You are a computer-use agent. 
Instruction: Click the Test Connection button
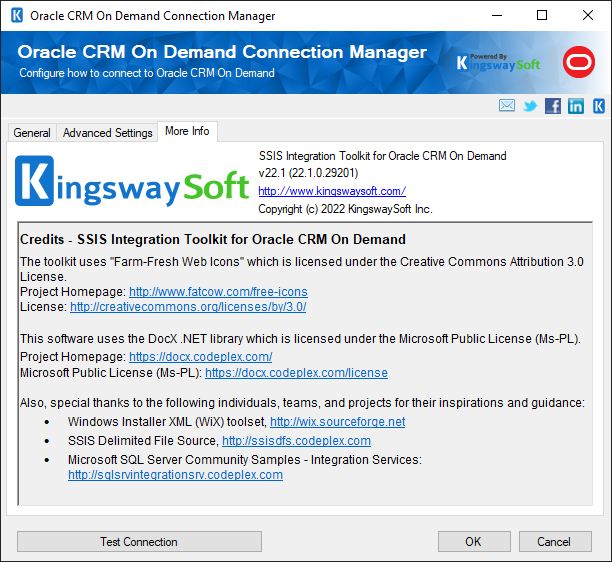pyautogui.click(x=139, y=542)
